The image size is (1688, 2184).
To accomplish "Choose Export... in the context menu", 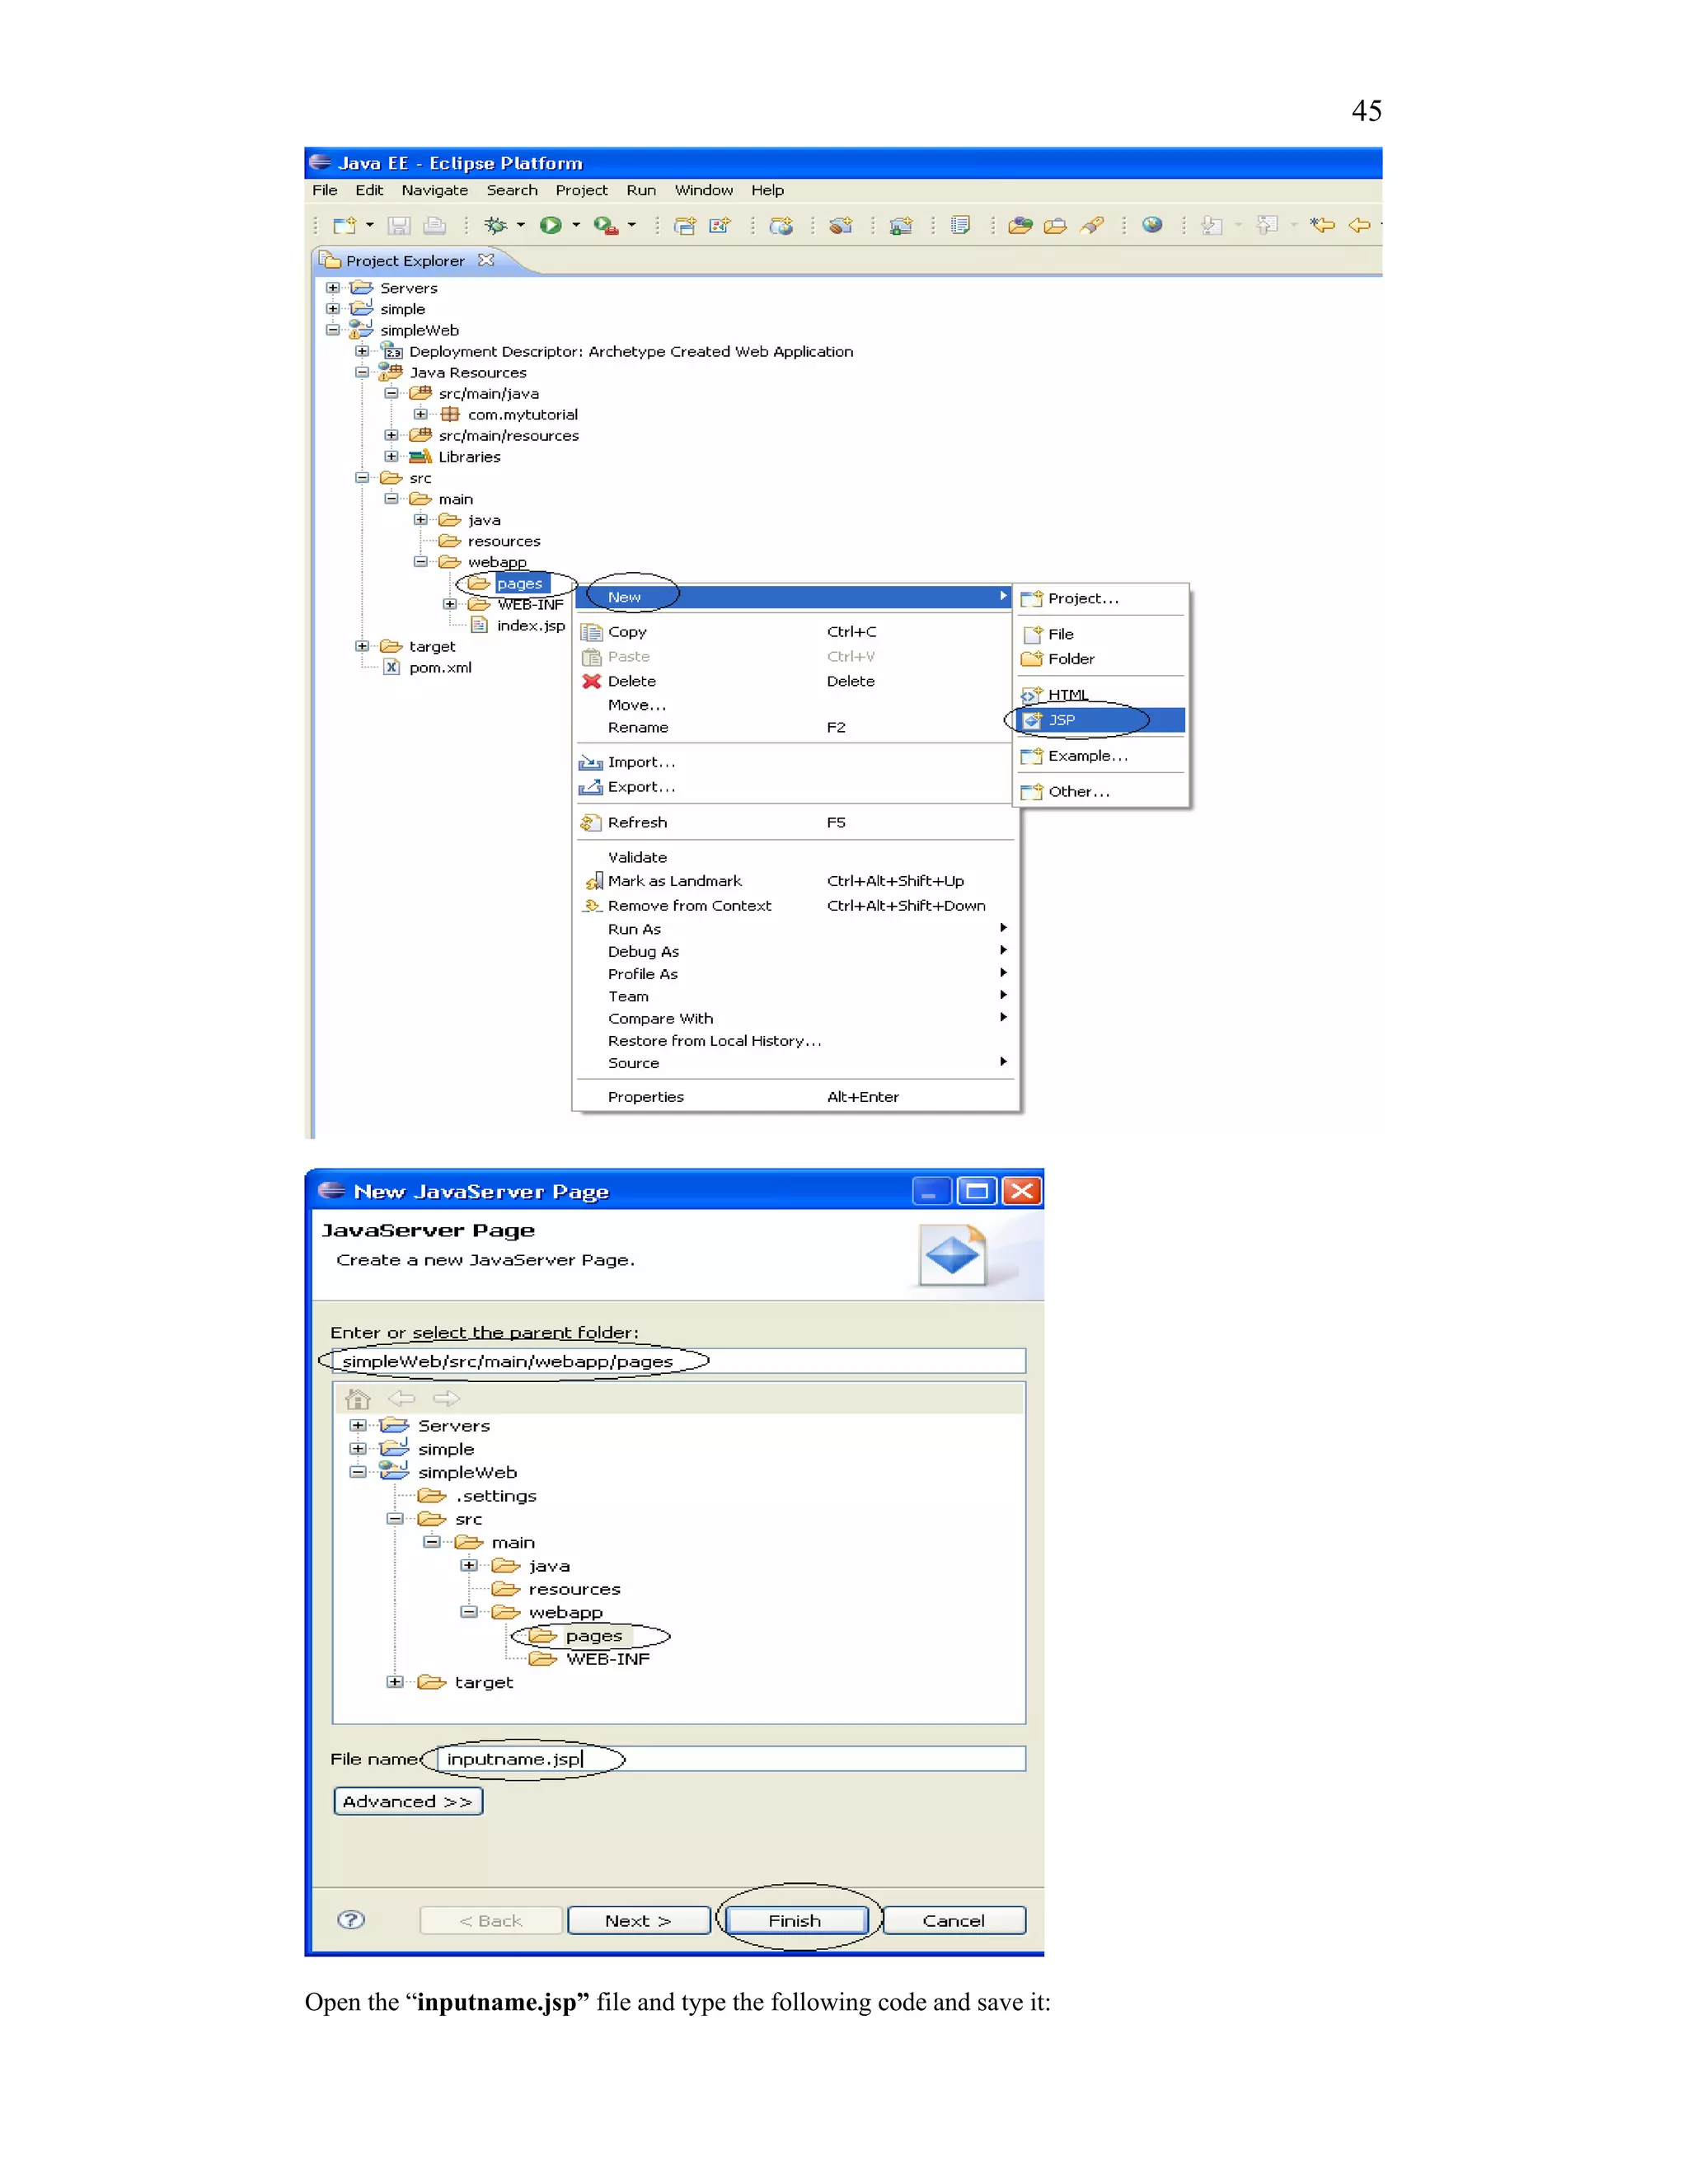I will tap(794, 787).
